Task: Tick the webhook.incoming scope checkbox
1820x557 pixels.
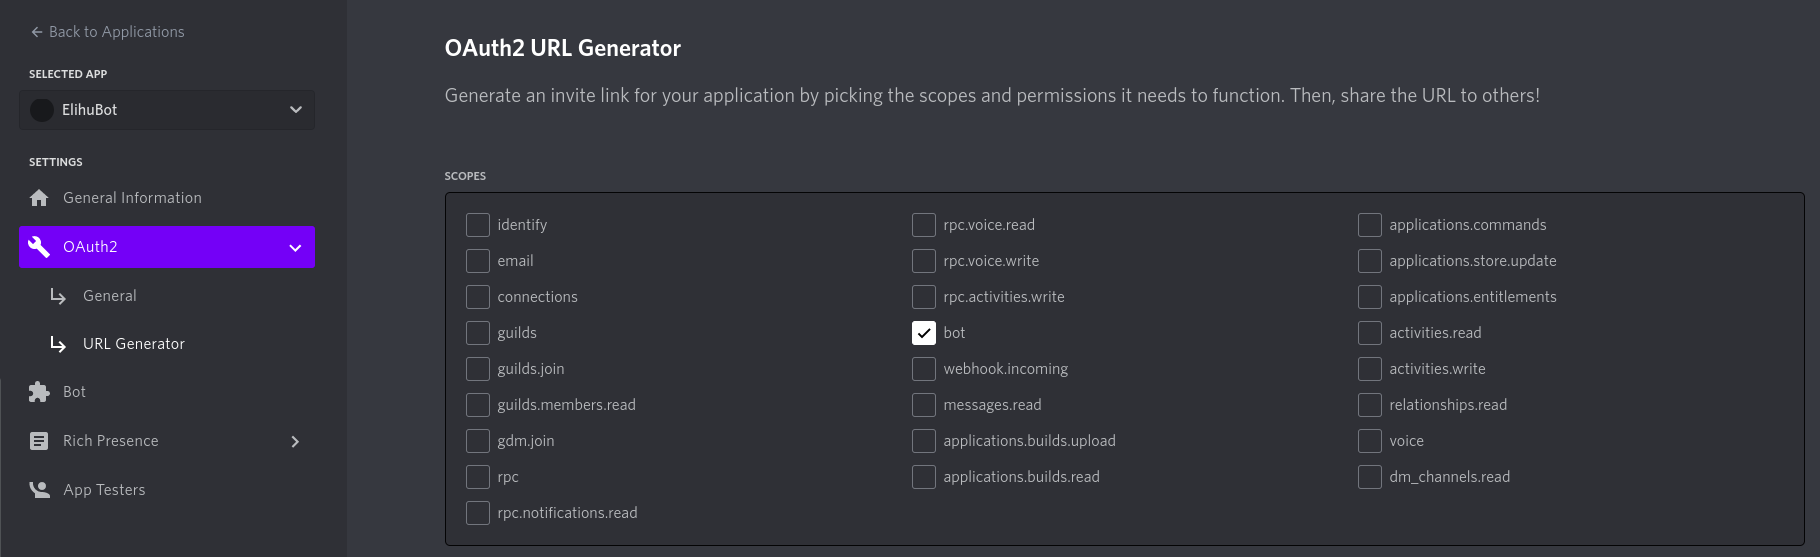Action: pos(924,369)
